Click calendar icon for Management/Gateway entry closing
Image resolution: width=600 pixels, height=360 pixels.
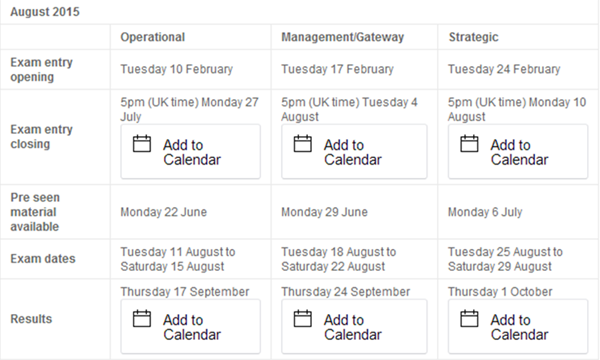(x=303, y=144)
